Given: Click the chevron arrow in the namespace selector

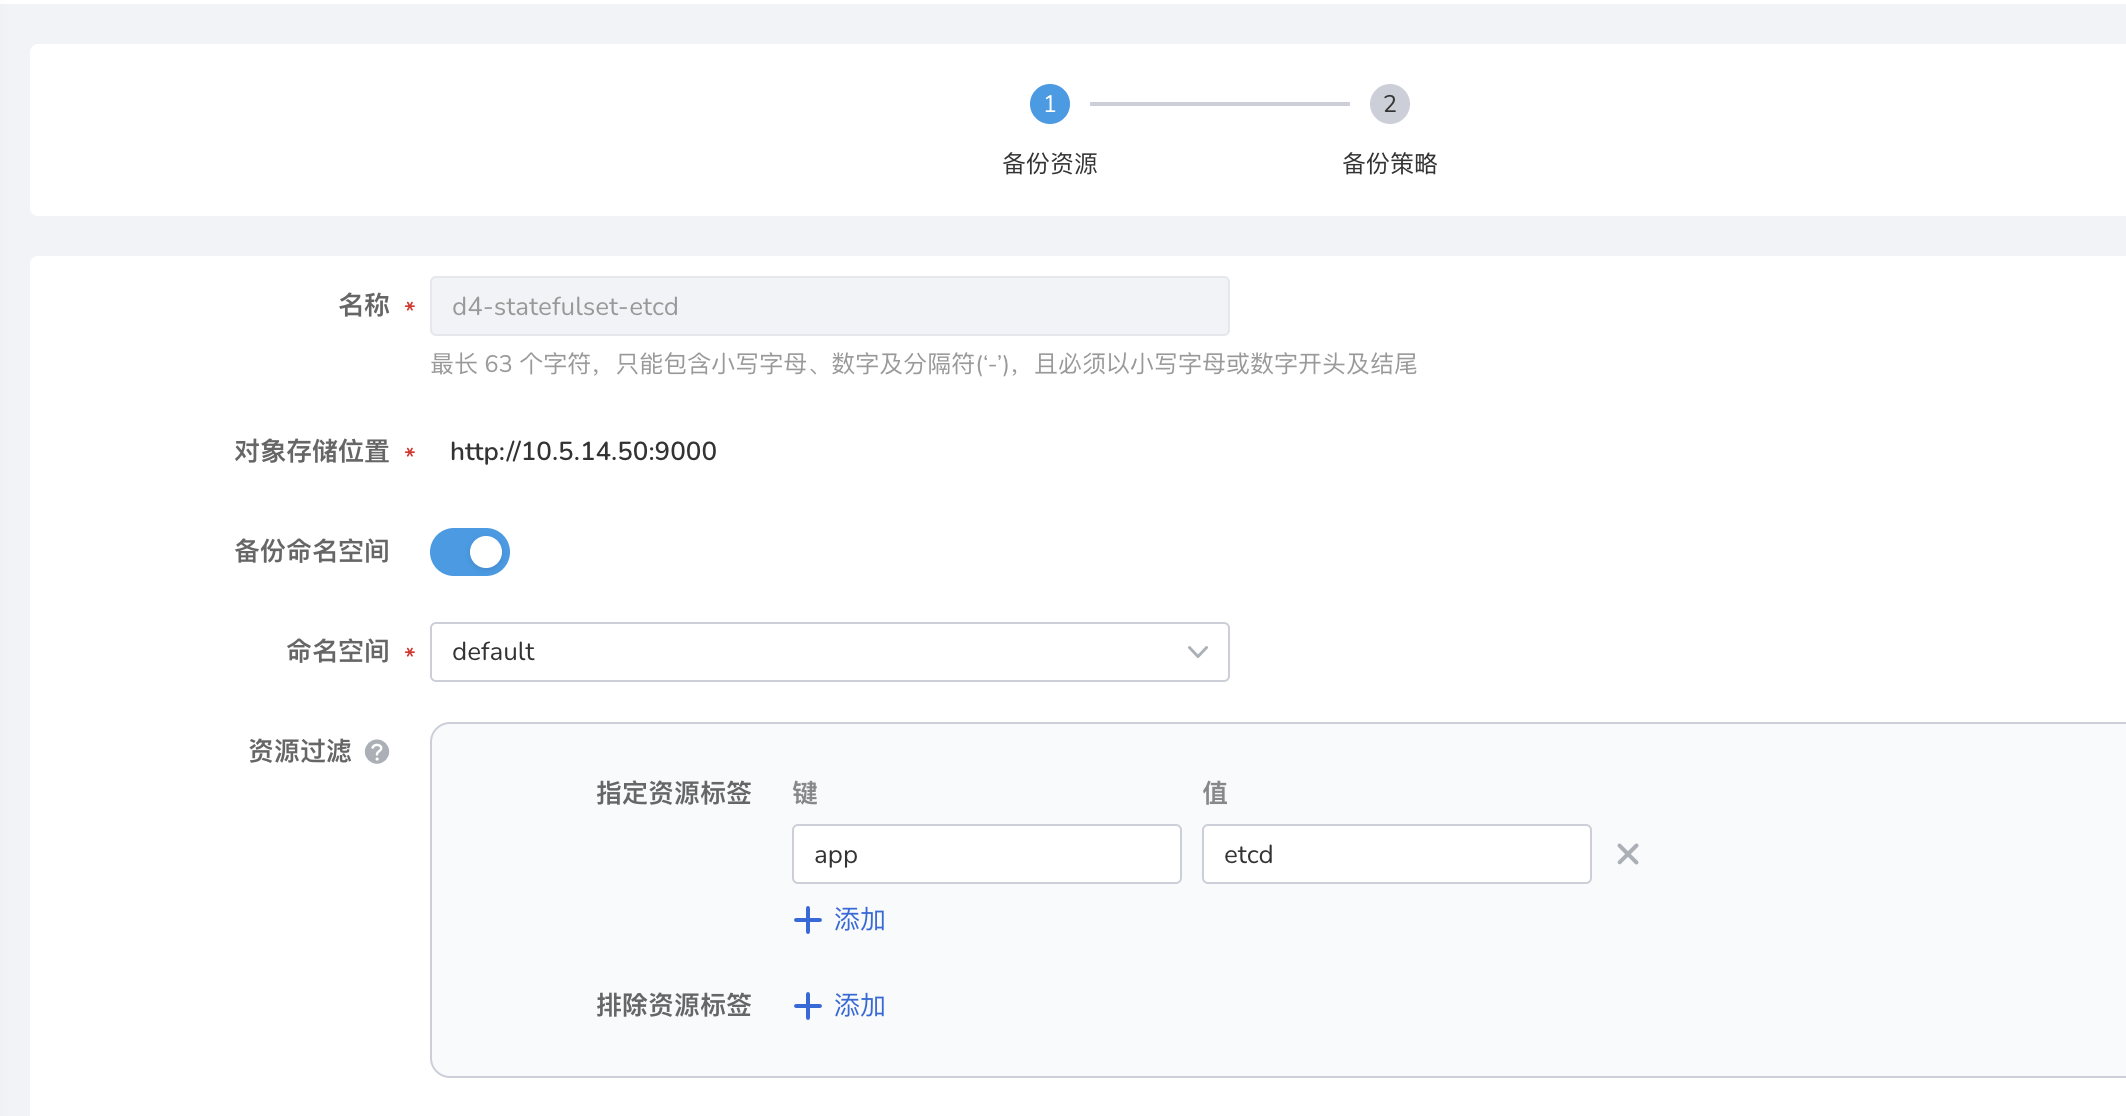Looking at the screenshot, I should [1197, 652].
